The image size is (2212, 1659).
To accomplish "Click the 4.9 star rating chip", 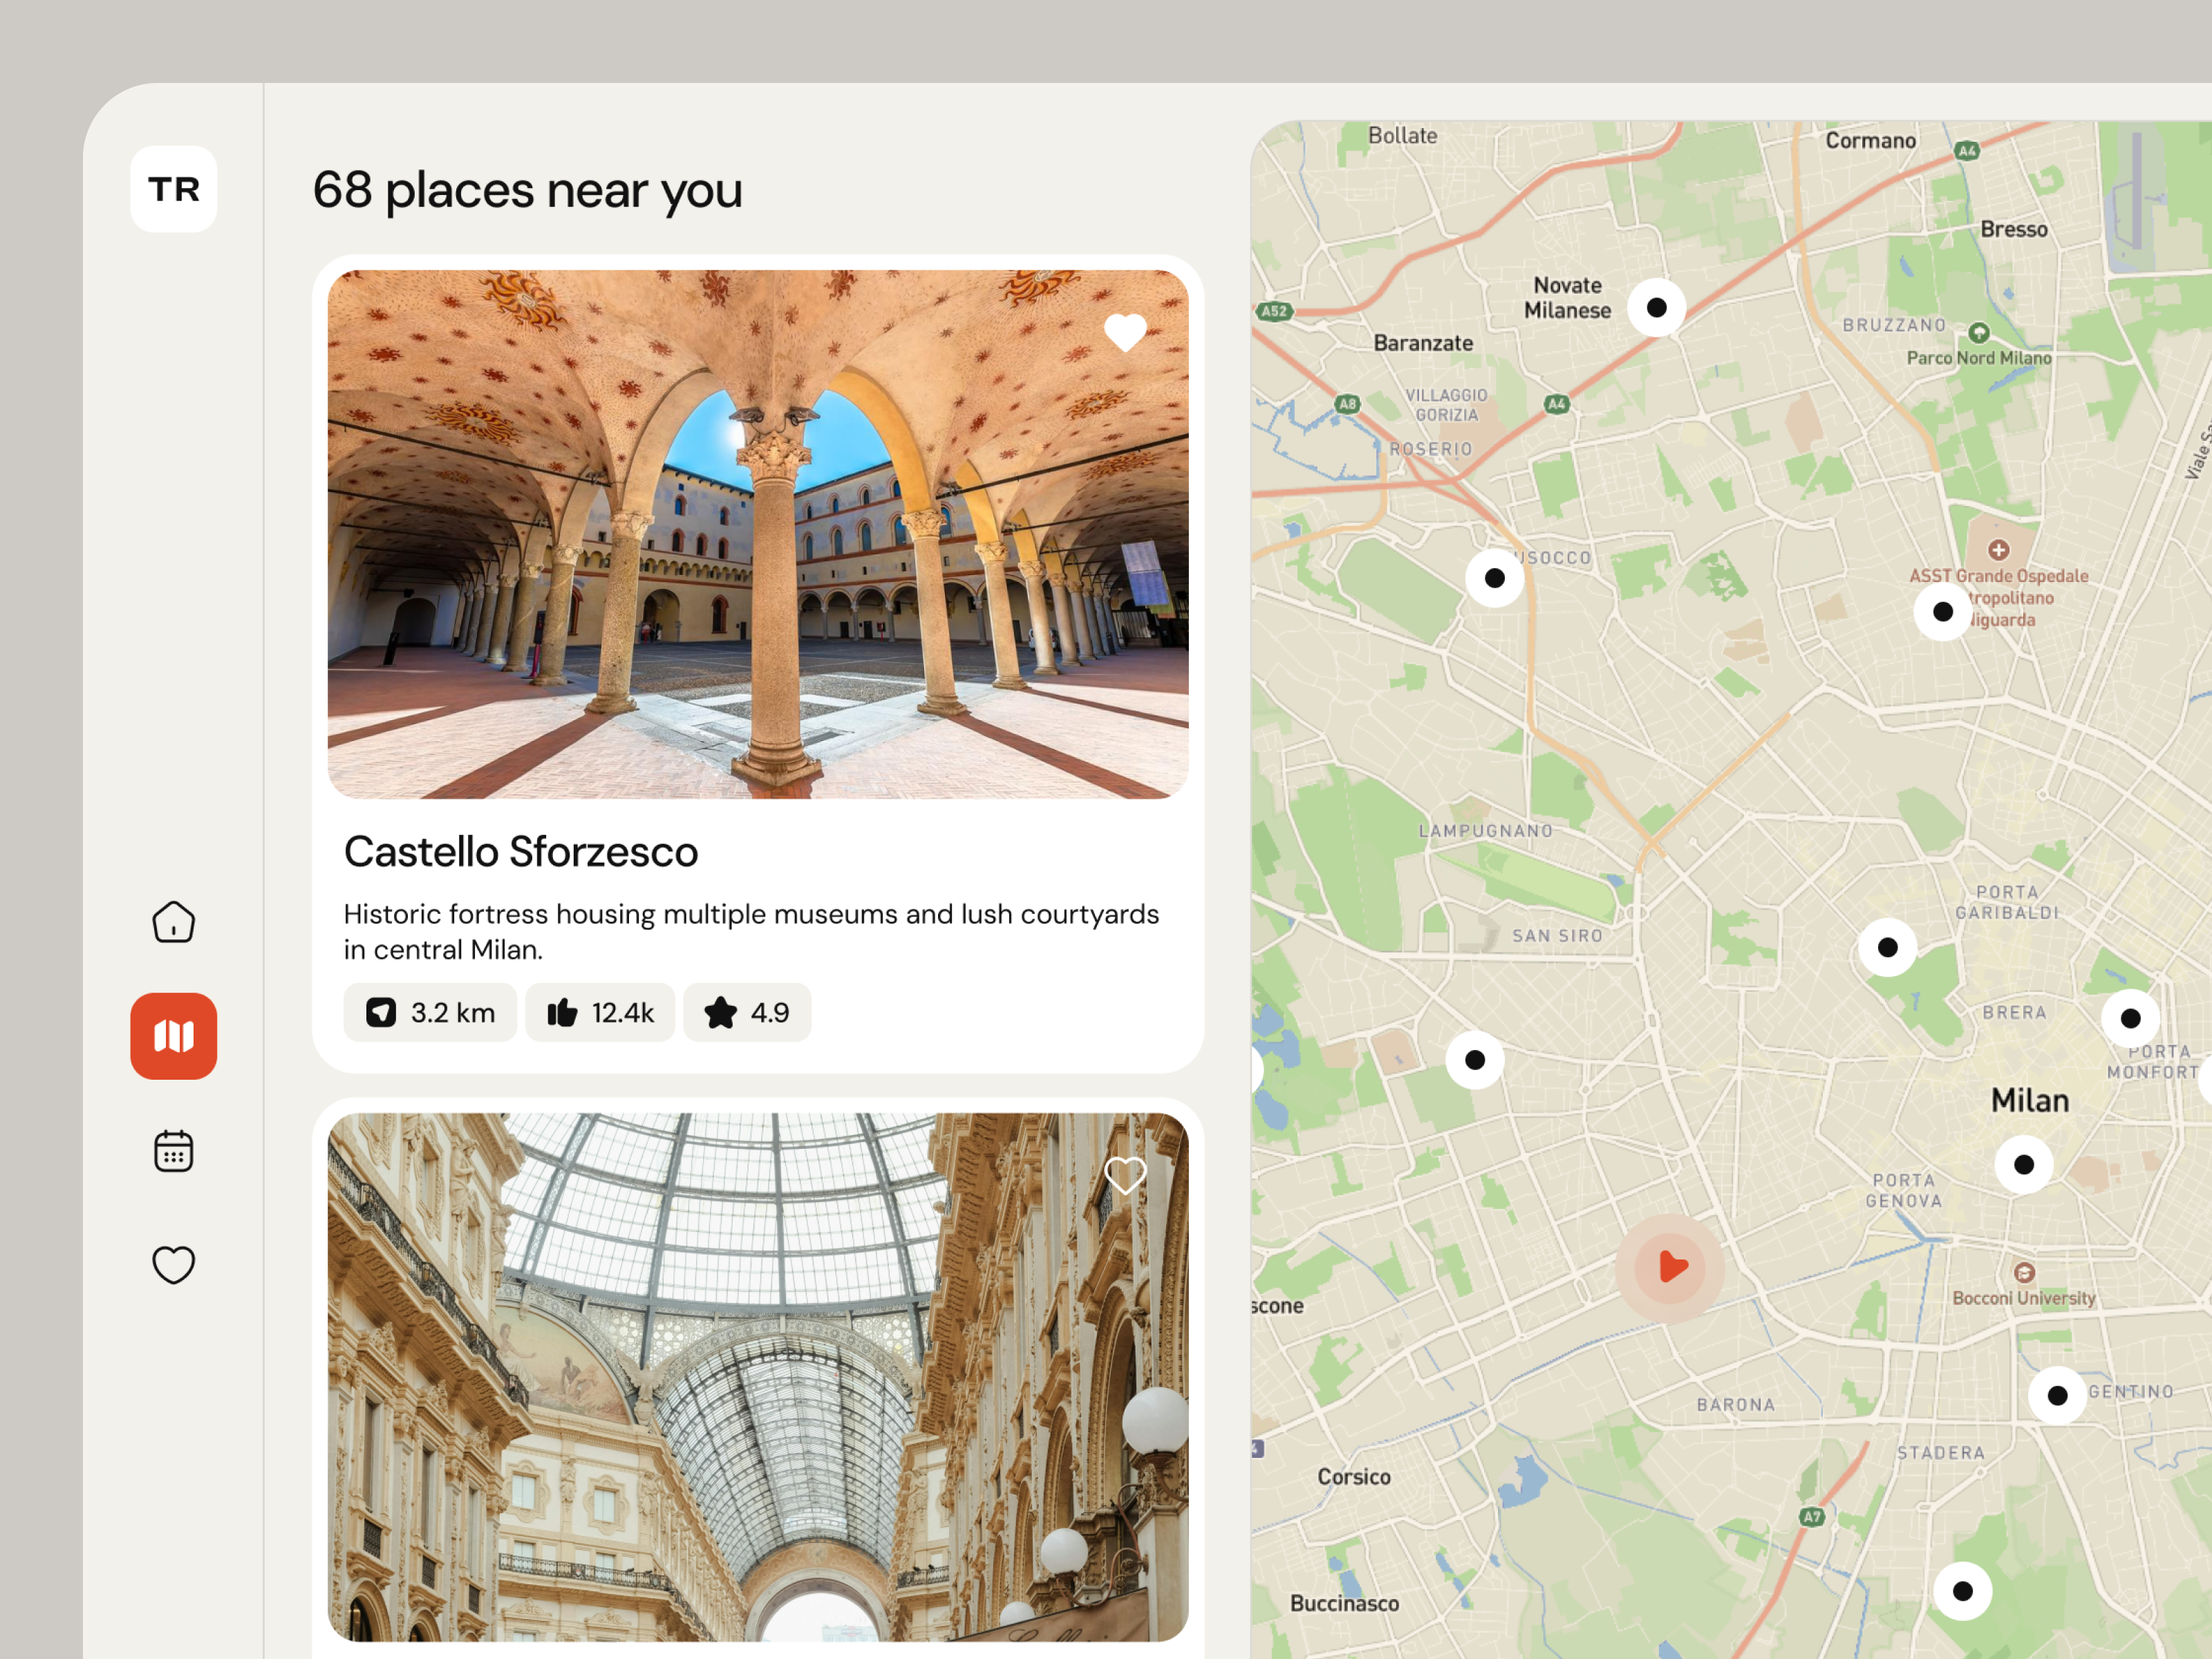I will pyautogui.click(x=747, y=1013).
